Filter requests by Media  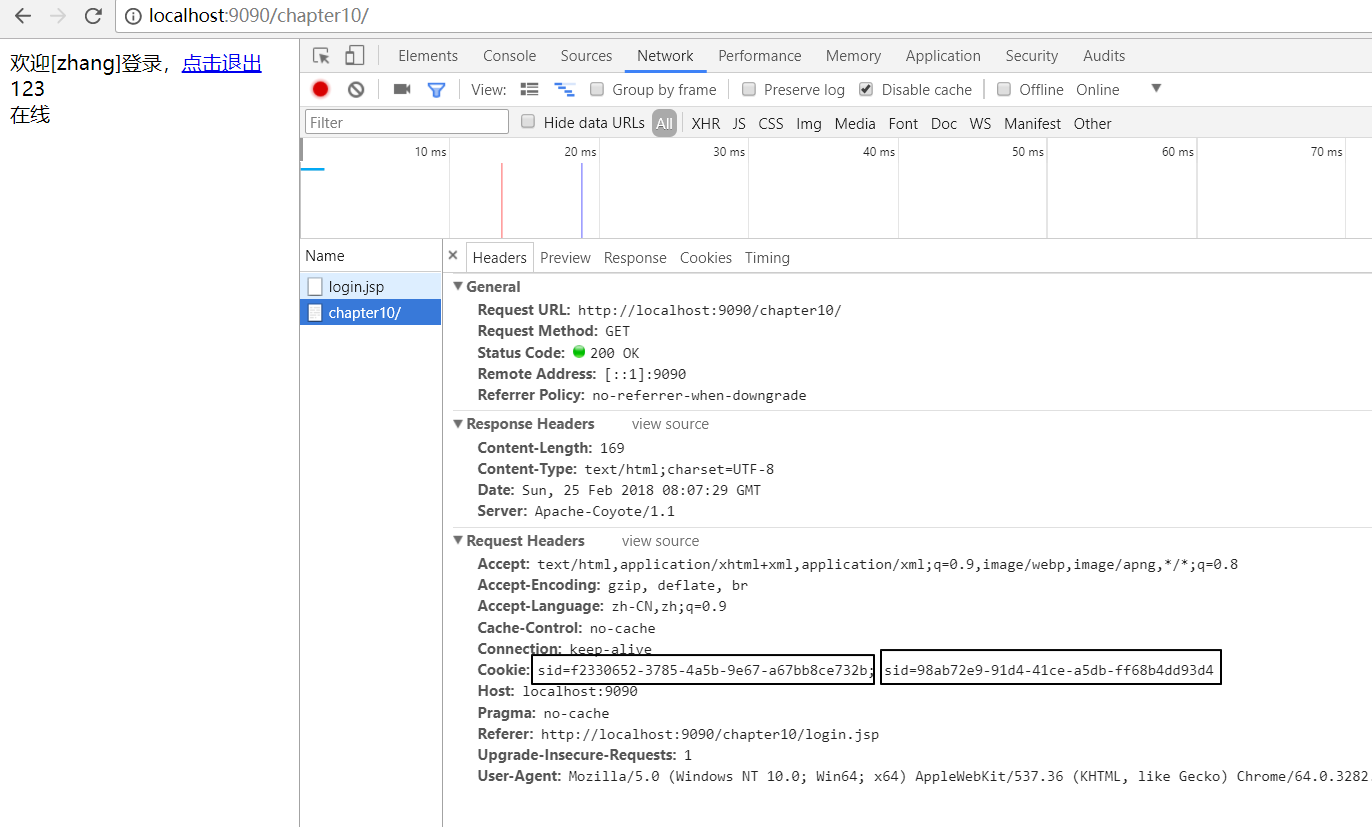[x=855, y=123]
